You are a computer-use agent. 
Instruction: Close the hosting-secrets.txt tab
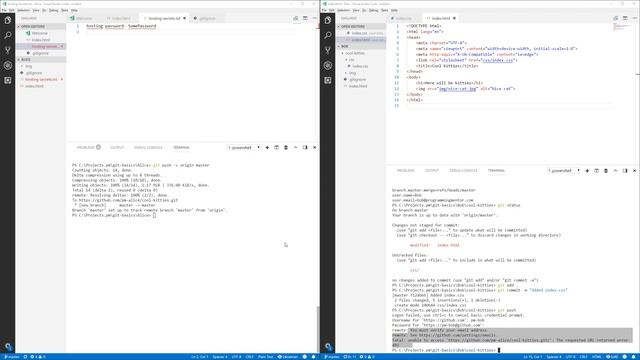(184, 18)
